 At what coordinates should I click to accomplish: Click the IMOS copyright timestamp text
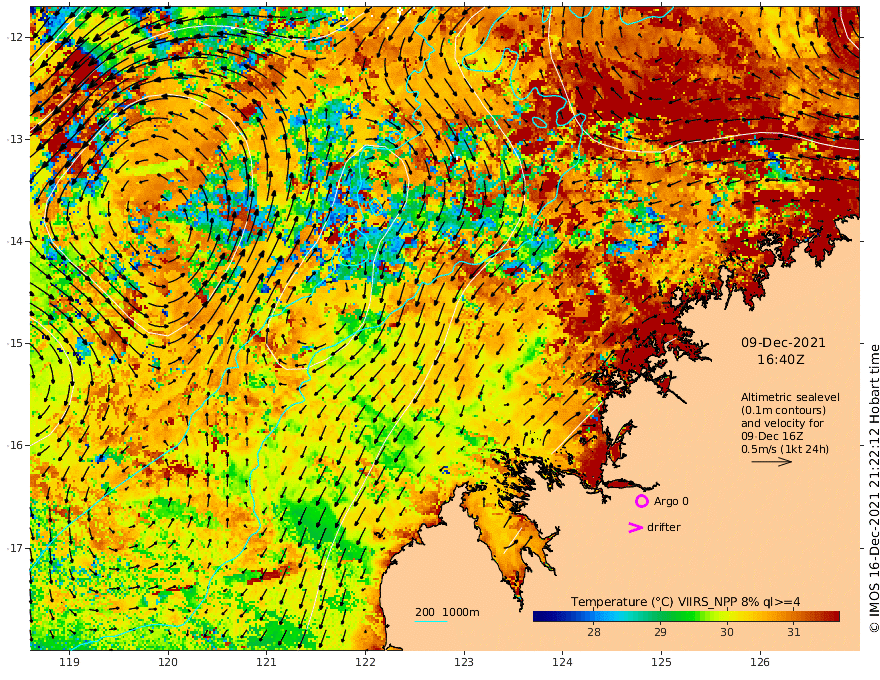coord(873,488)
